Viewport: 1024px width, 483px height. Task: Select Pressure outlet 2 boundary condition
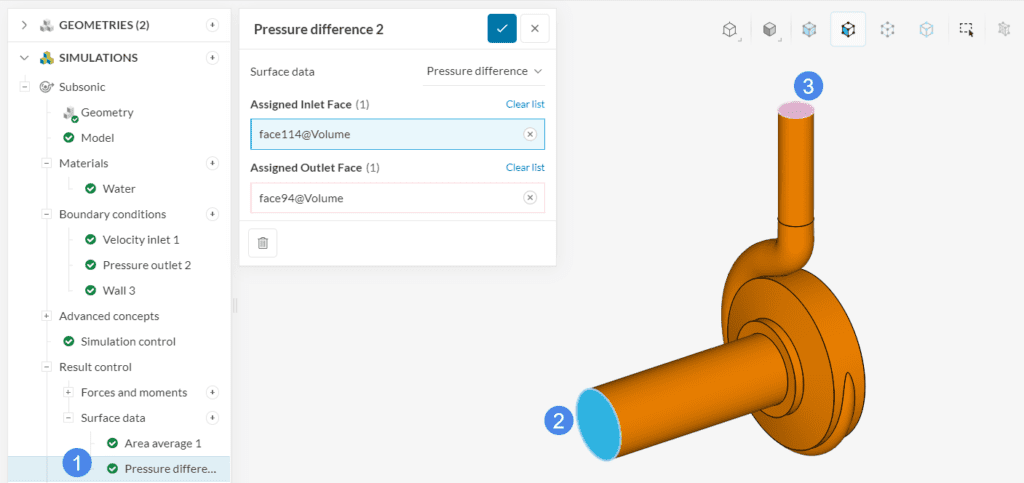(147, 265)
